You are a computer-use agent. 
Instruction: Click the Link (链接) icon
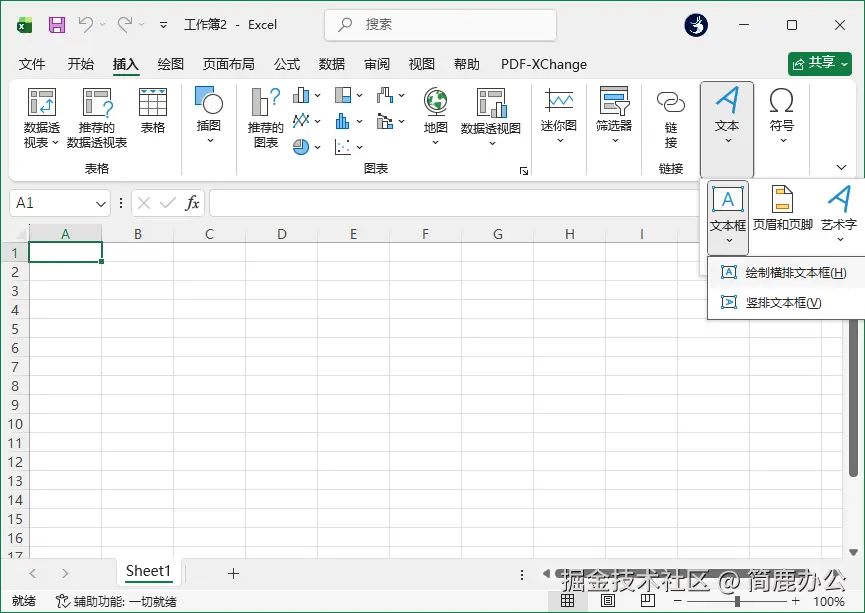pyautogui.click(x=671, y=102)
